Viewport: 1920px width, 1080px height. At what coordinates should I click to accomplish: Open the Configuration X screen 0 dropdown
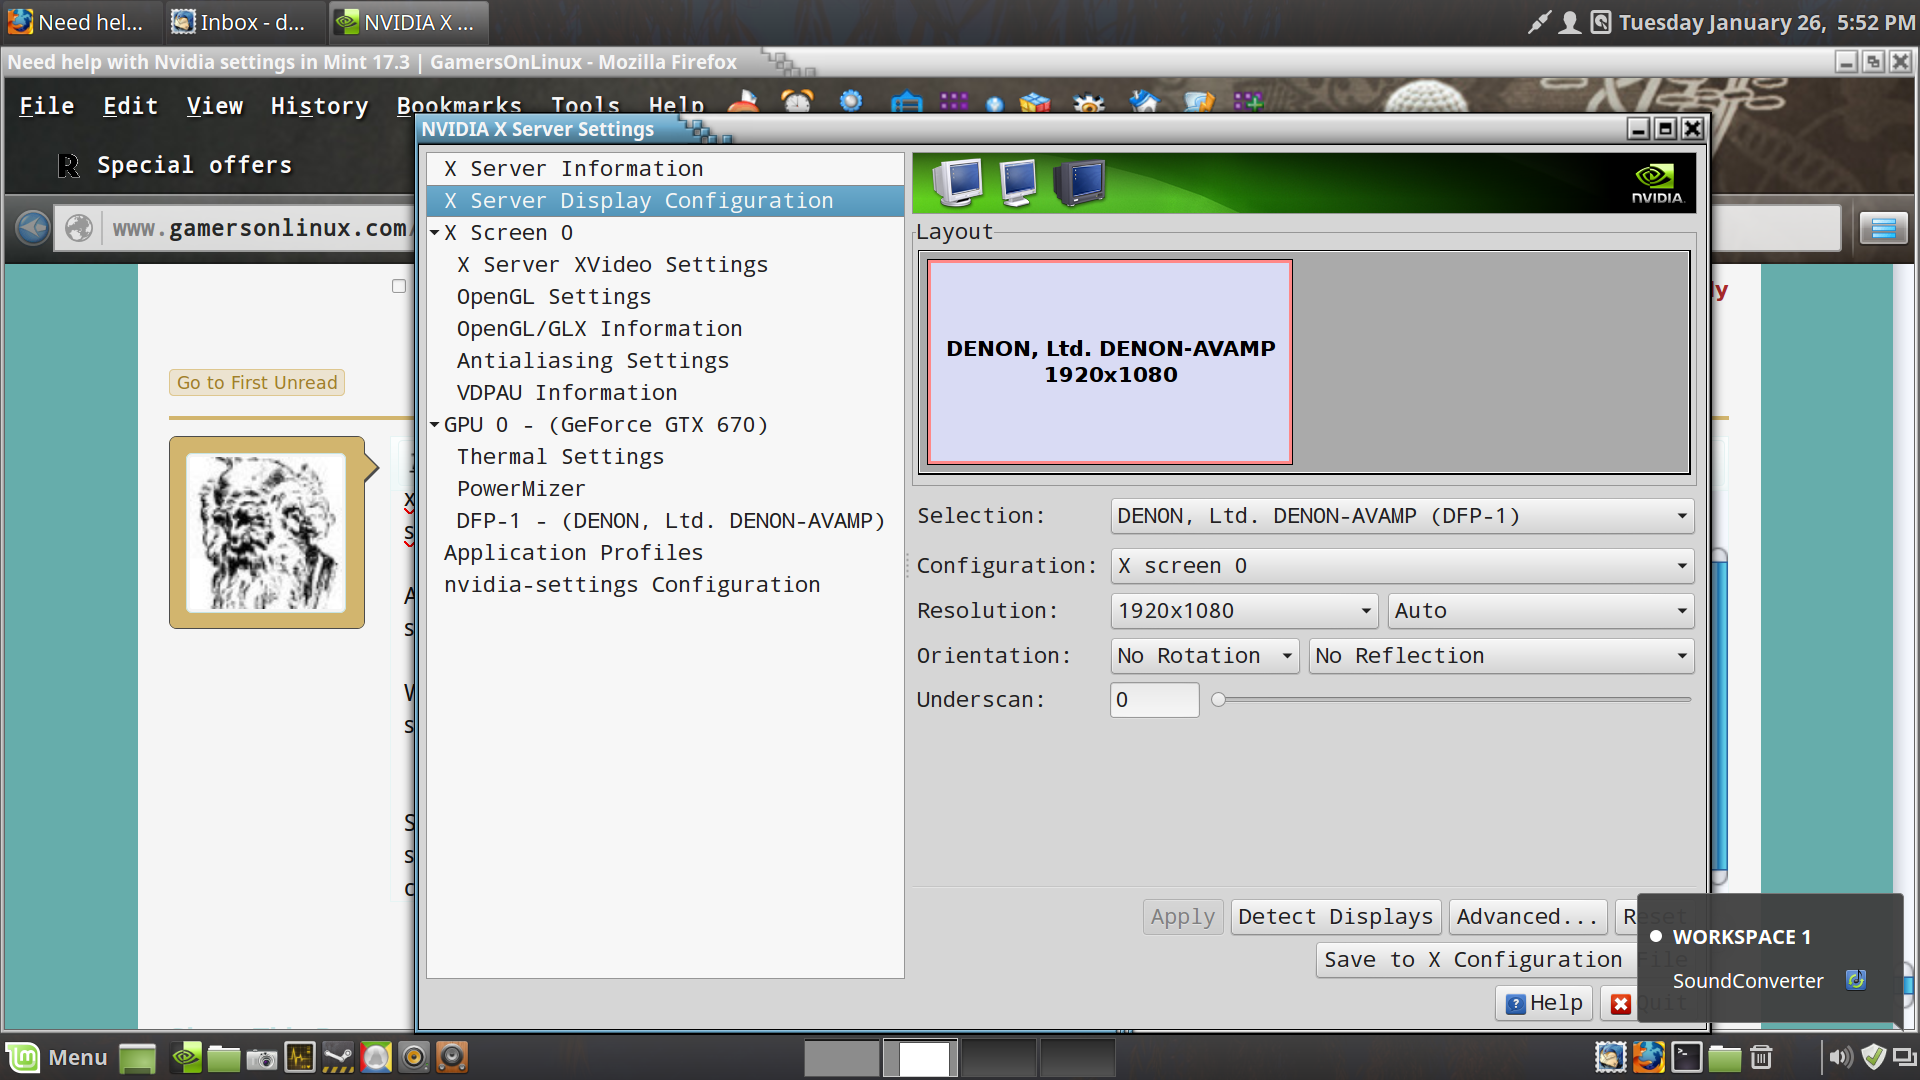point(1402,566)
